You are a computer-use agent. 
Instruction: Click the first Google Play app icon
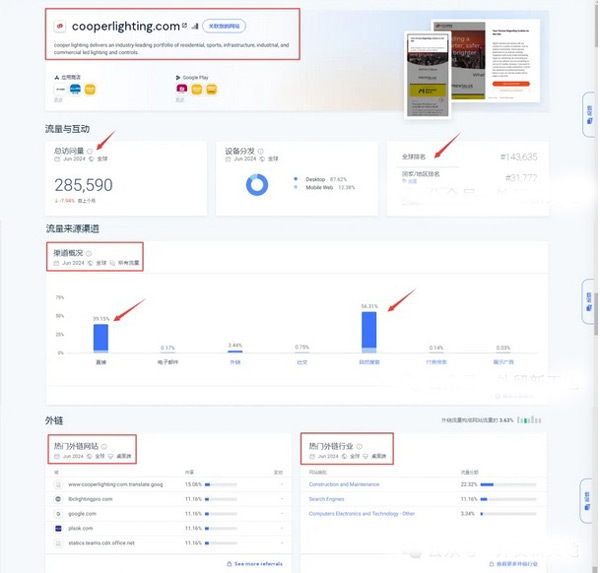click(x=181, y=89)
